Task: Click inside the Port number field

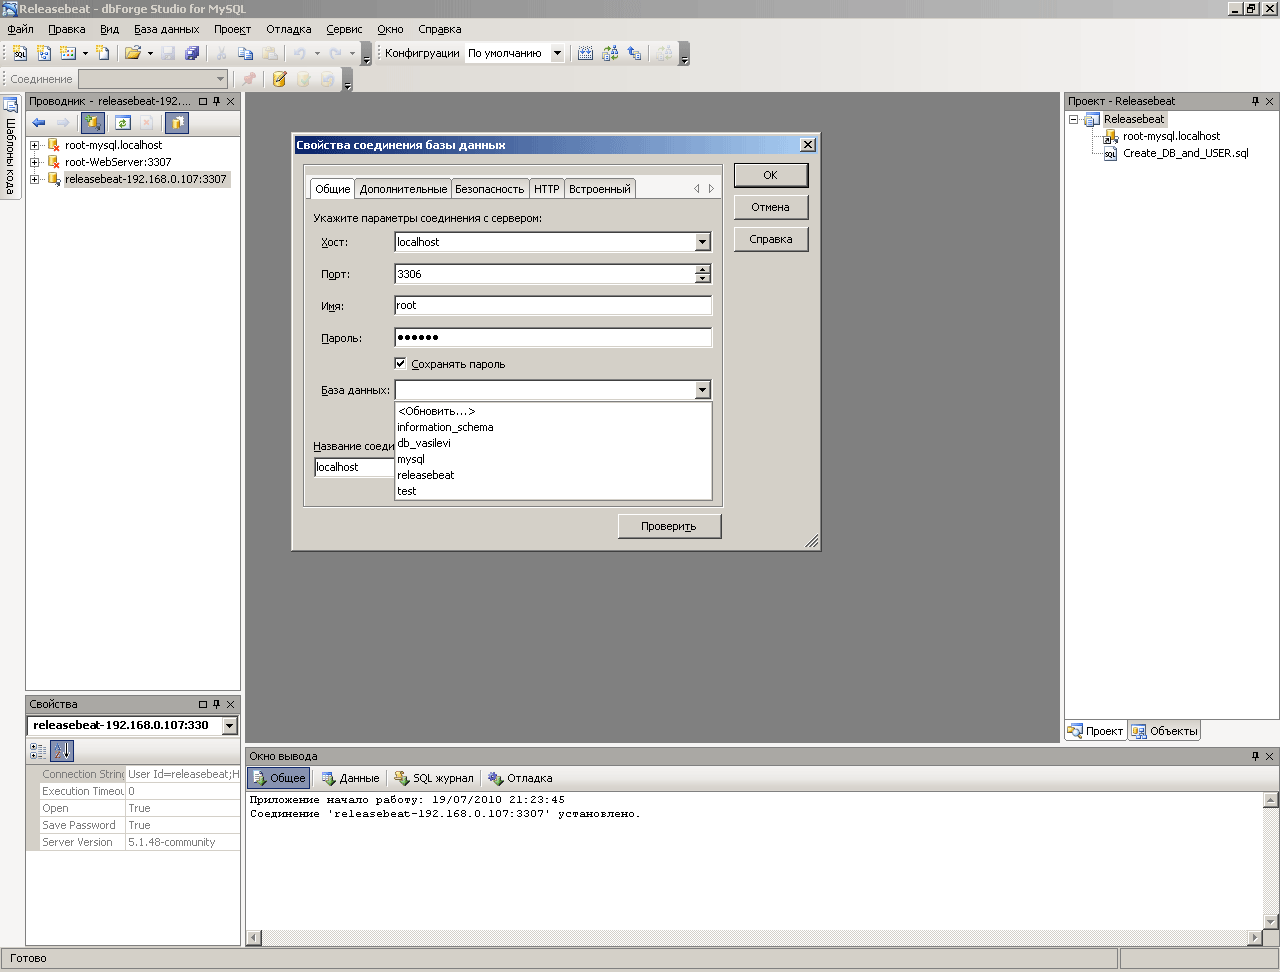Action: click(x=545, y=274)
